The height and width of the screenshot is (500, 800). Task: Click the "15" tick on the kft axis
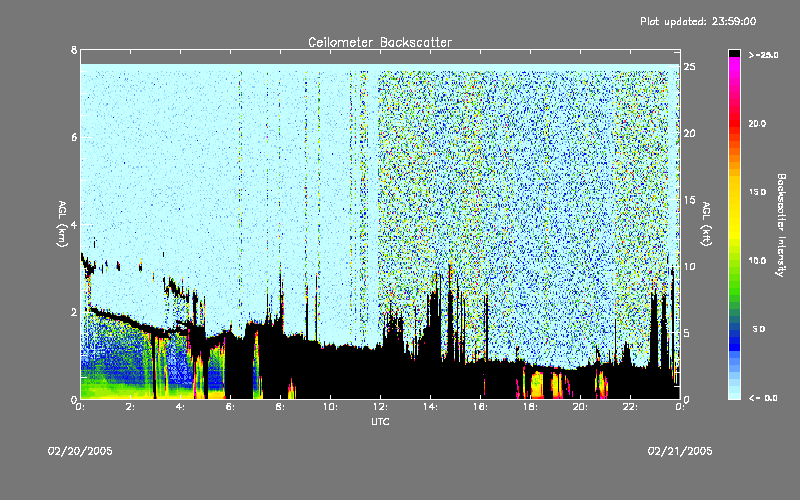click(x=689, y=200)
